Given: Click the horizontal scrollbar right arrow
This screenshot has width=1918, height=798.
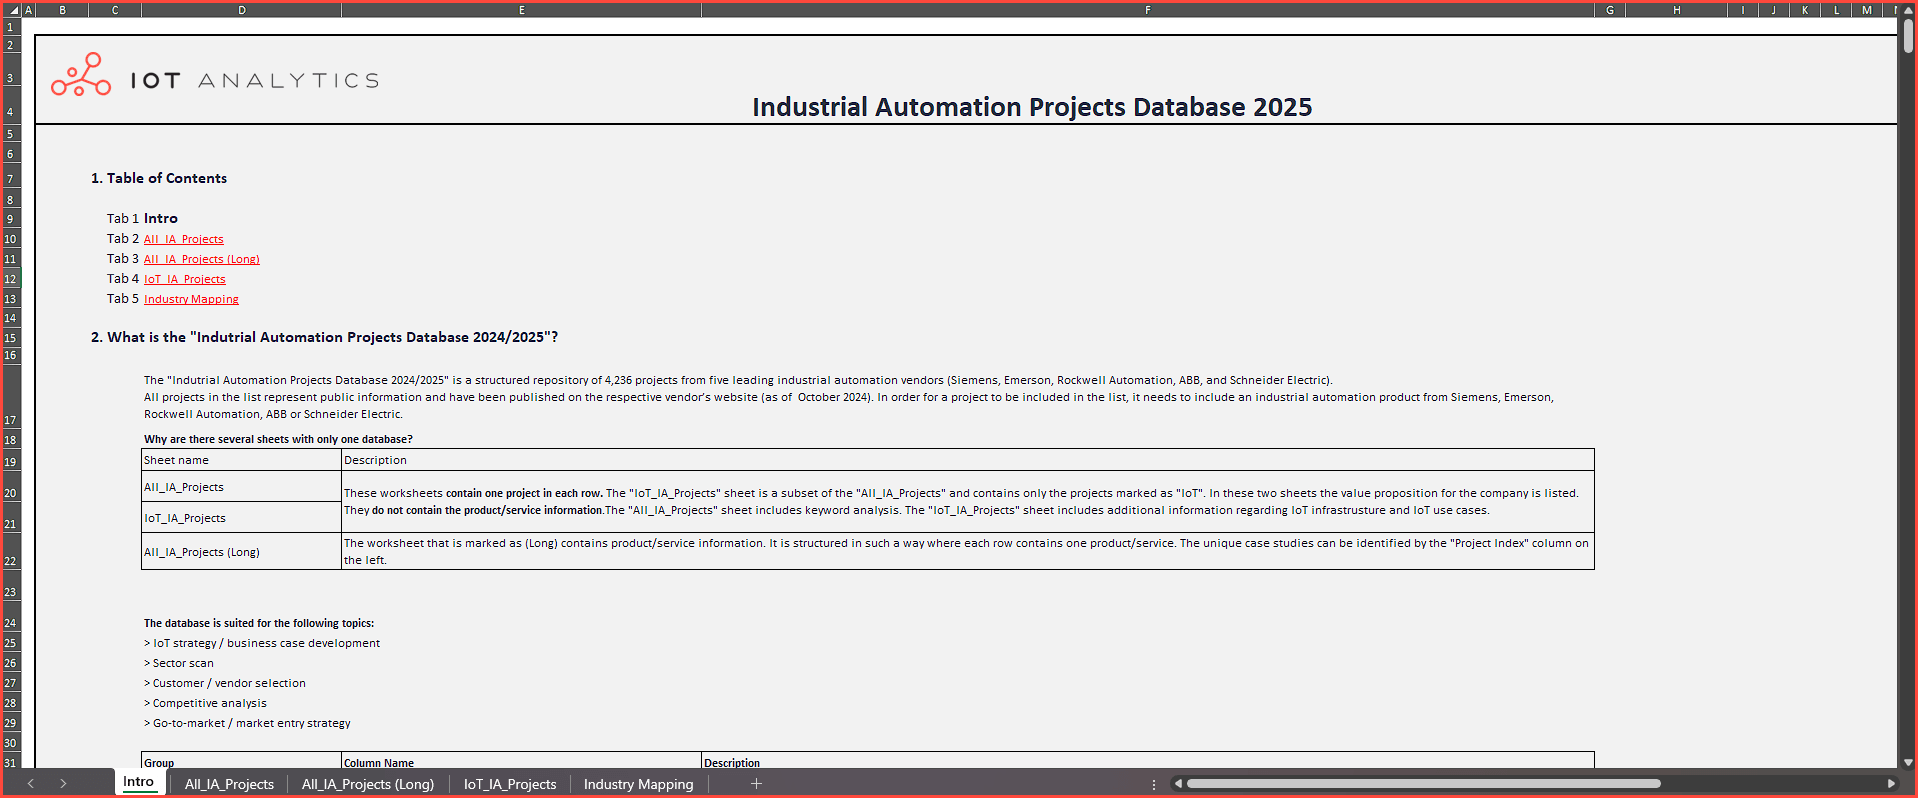Looking at the screenshot, I should point(1891,784).
